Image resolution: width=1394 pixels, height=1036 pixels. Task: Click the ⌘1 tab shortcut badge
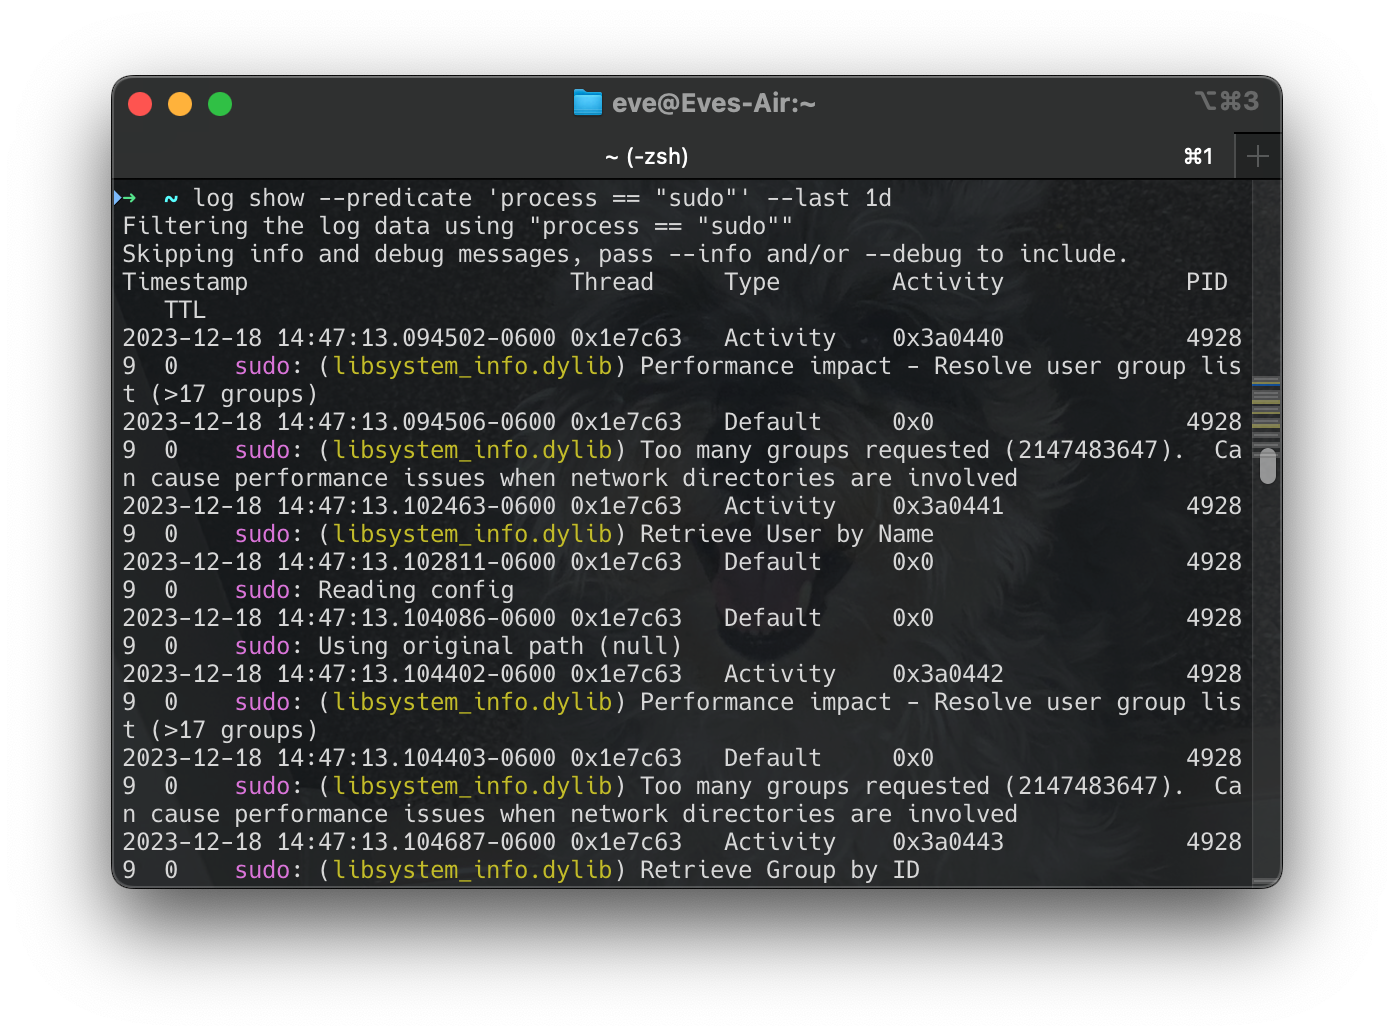coord(1198,156)
